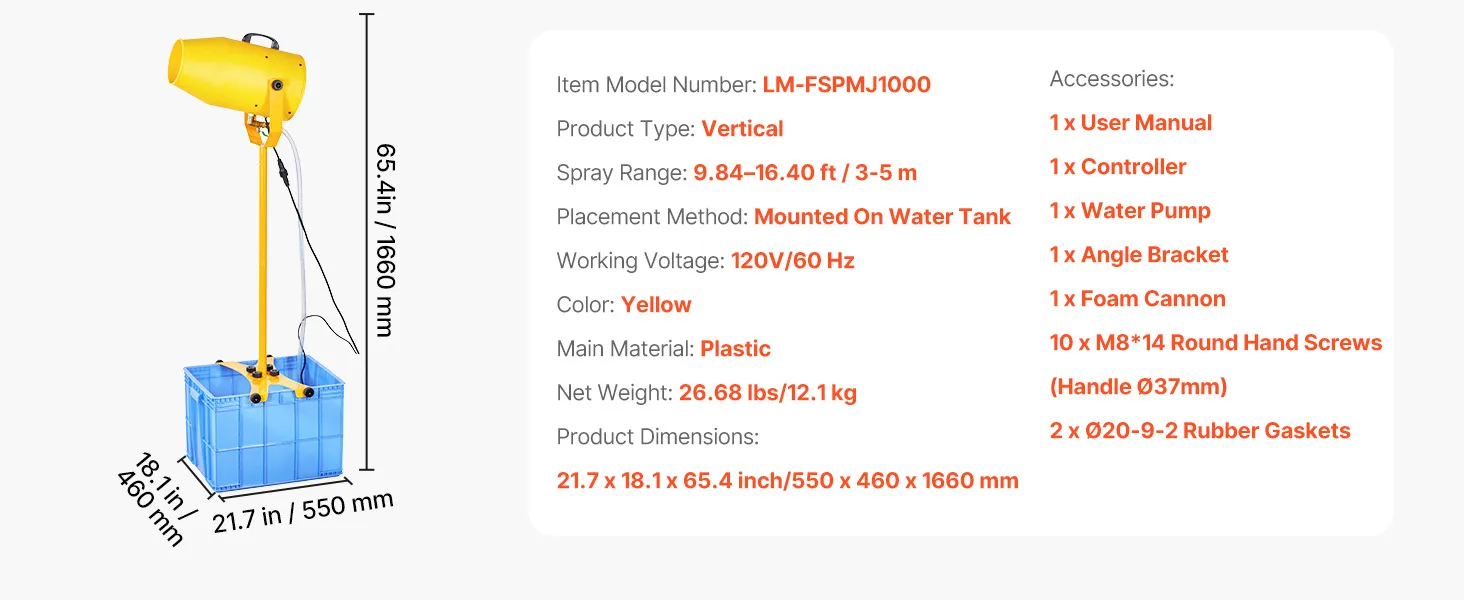Click the 18.1 in / 460 mm depth label

[x=154, y=500]
